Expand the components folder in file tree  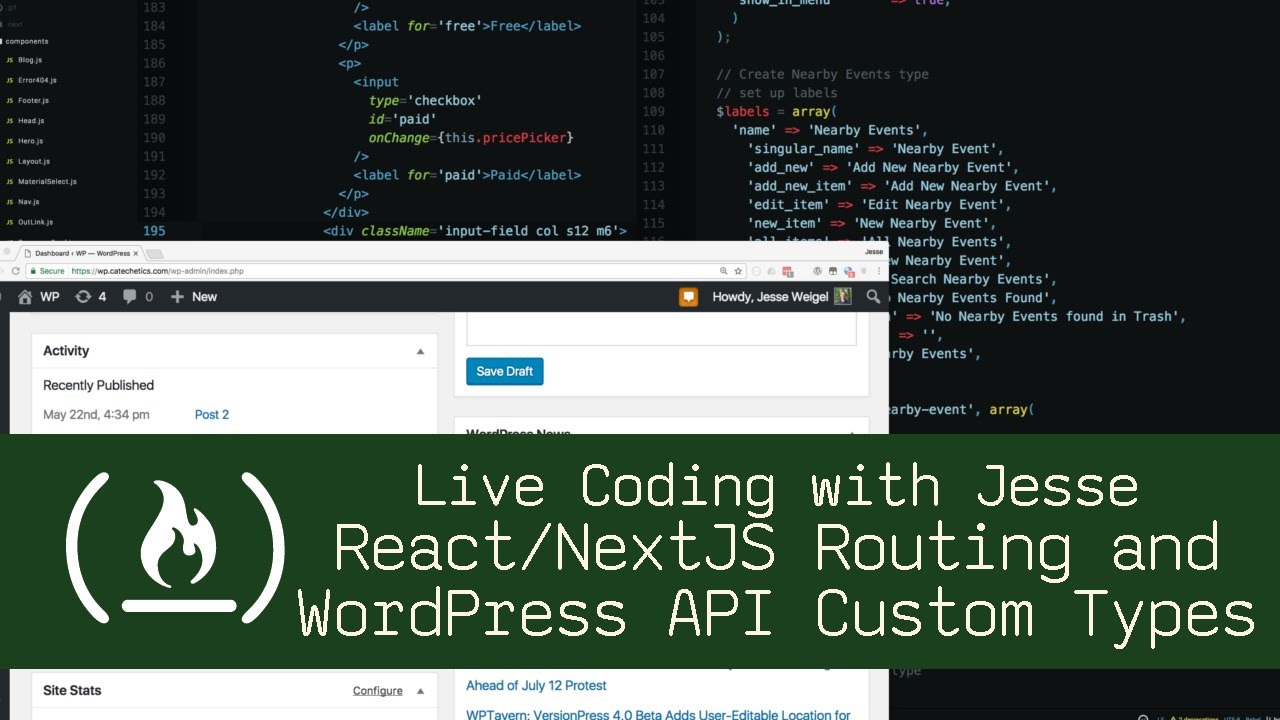click(x=26, y=41)
